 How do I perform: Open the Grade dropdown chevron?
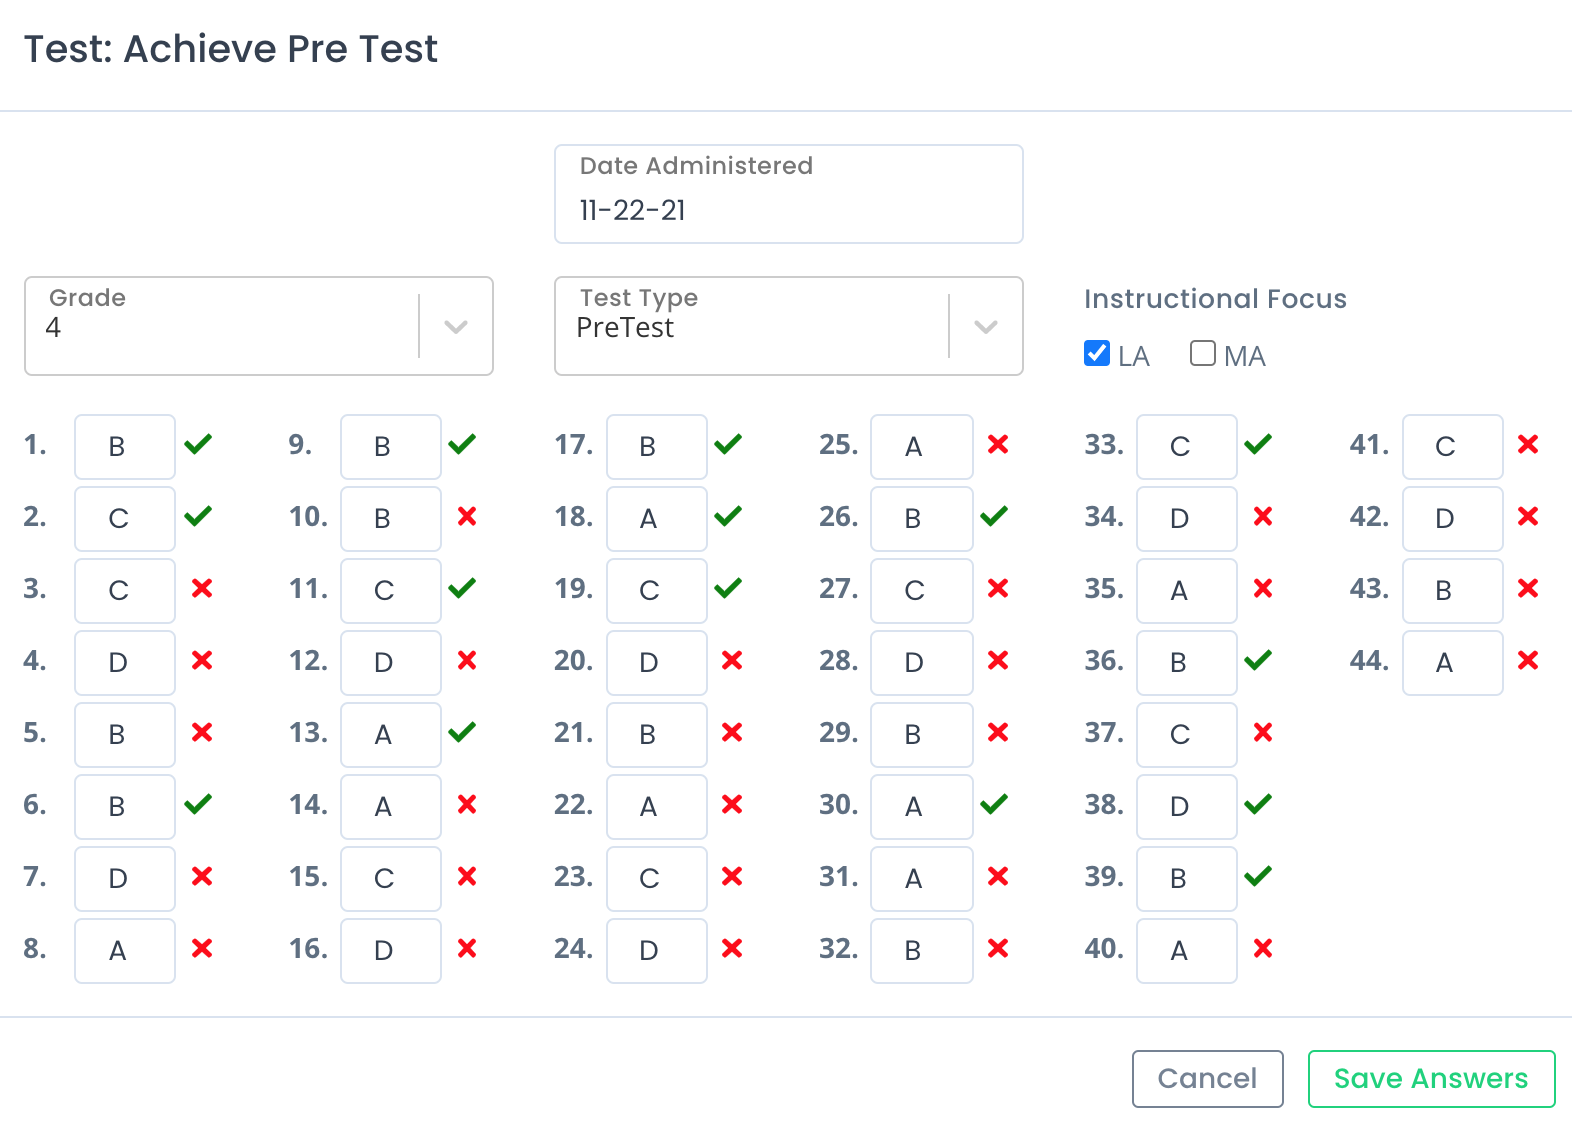456,327
